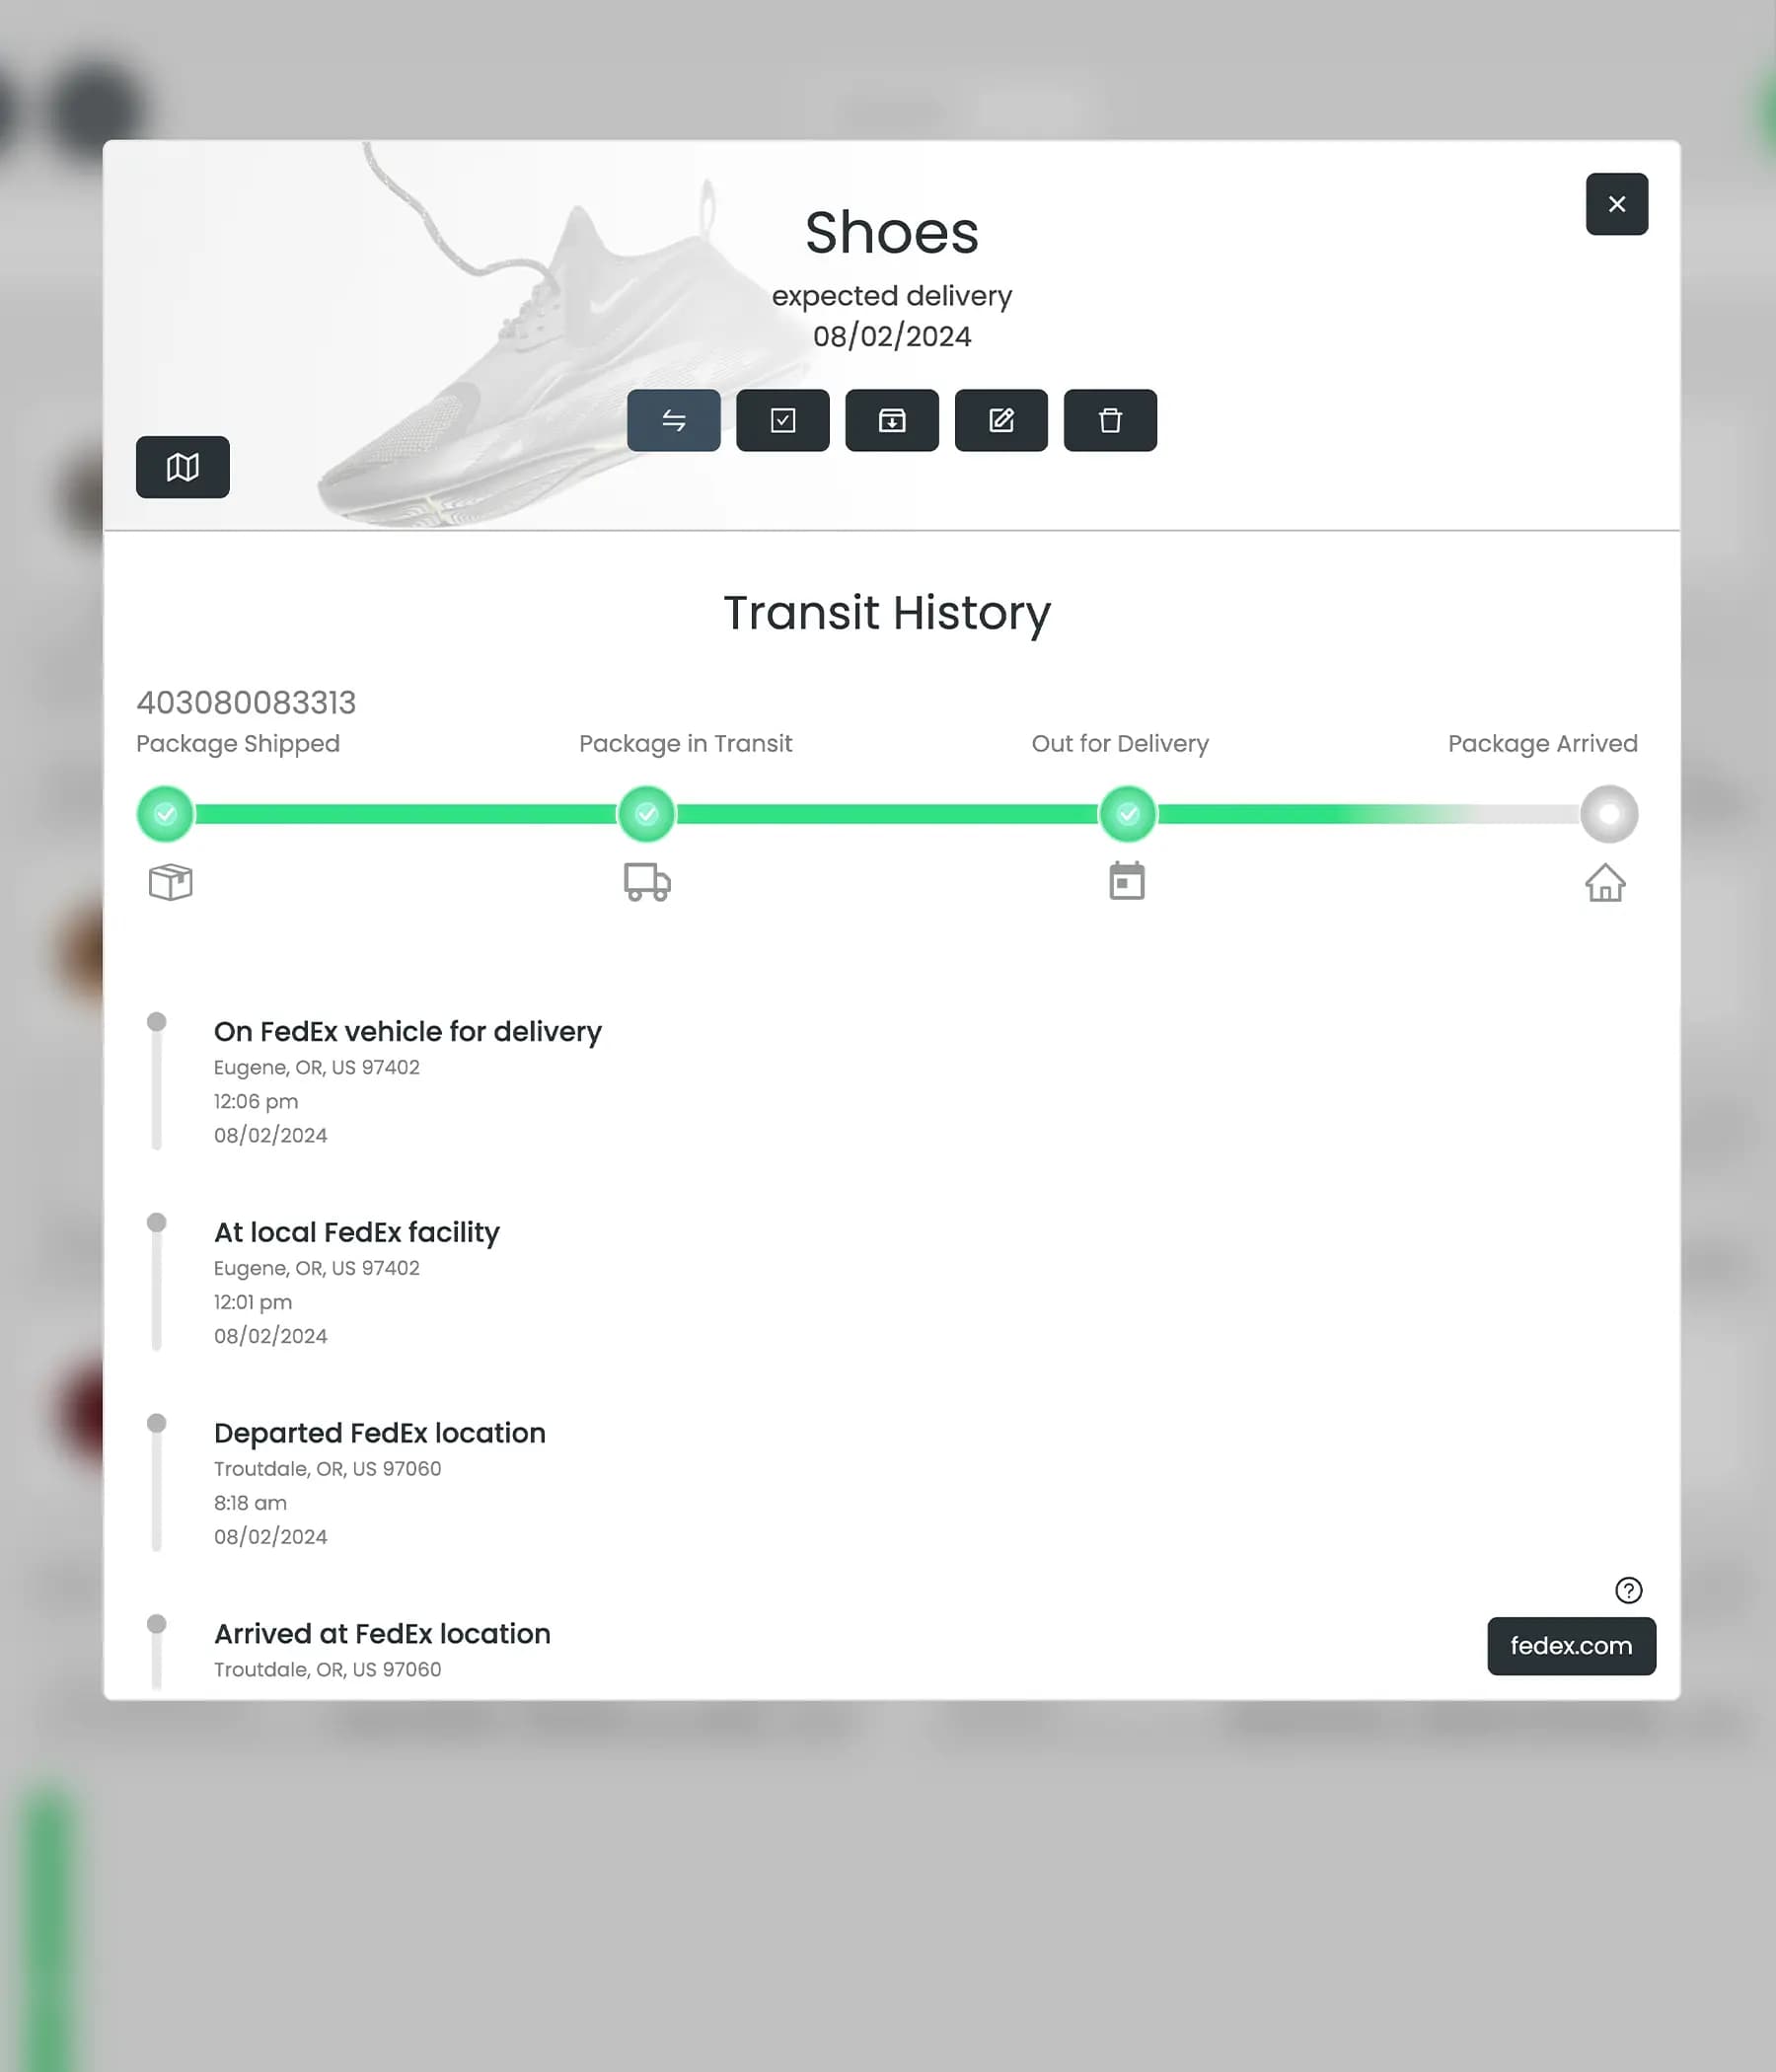Image resolution: width=1776 pixels, height=2072 pixels.
Task: Click the help question mark icon
Action: [x=1628, y=1590]
